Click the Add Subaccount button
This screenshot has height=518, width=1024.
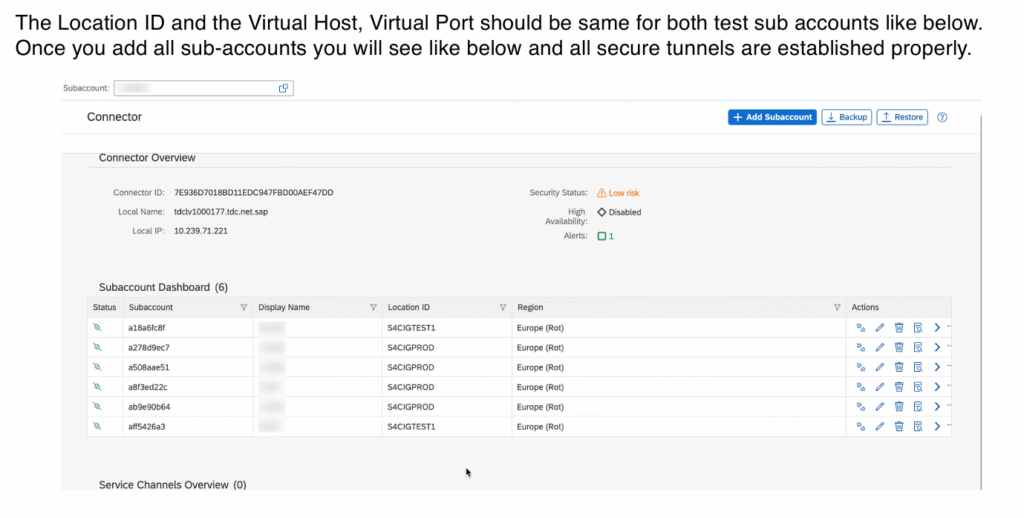point(771,117)
